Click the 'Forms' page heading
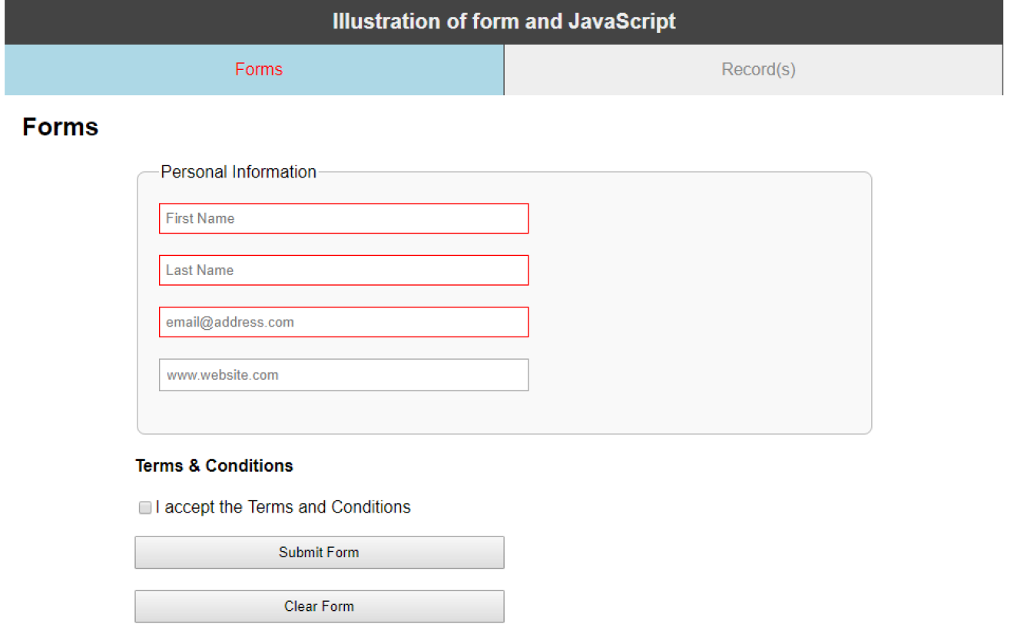Viewport: 1024px width, 624px height. click(61, 127)
